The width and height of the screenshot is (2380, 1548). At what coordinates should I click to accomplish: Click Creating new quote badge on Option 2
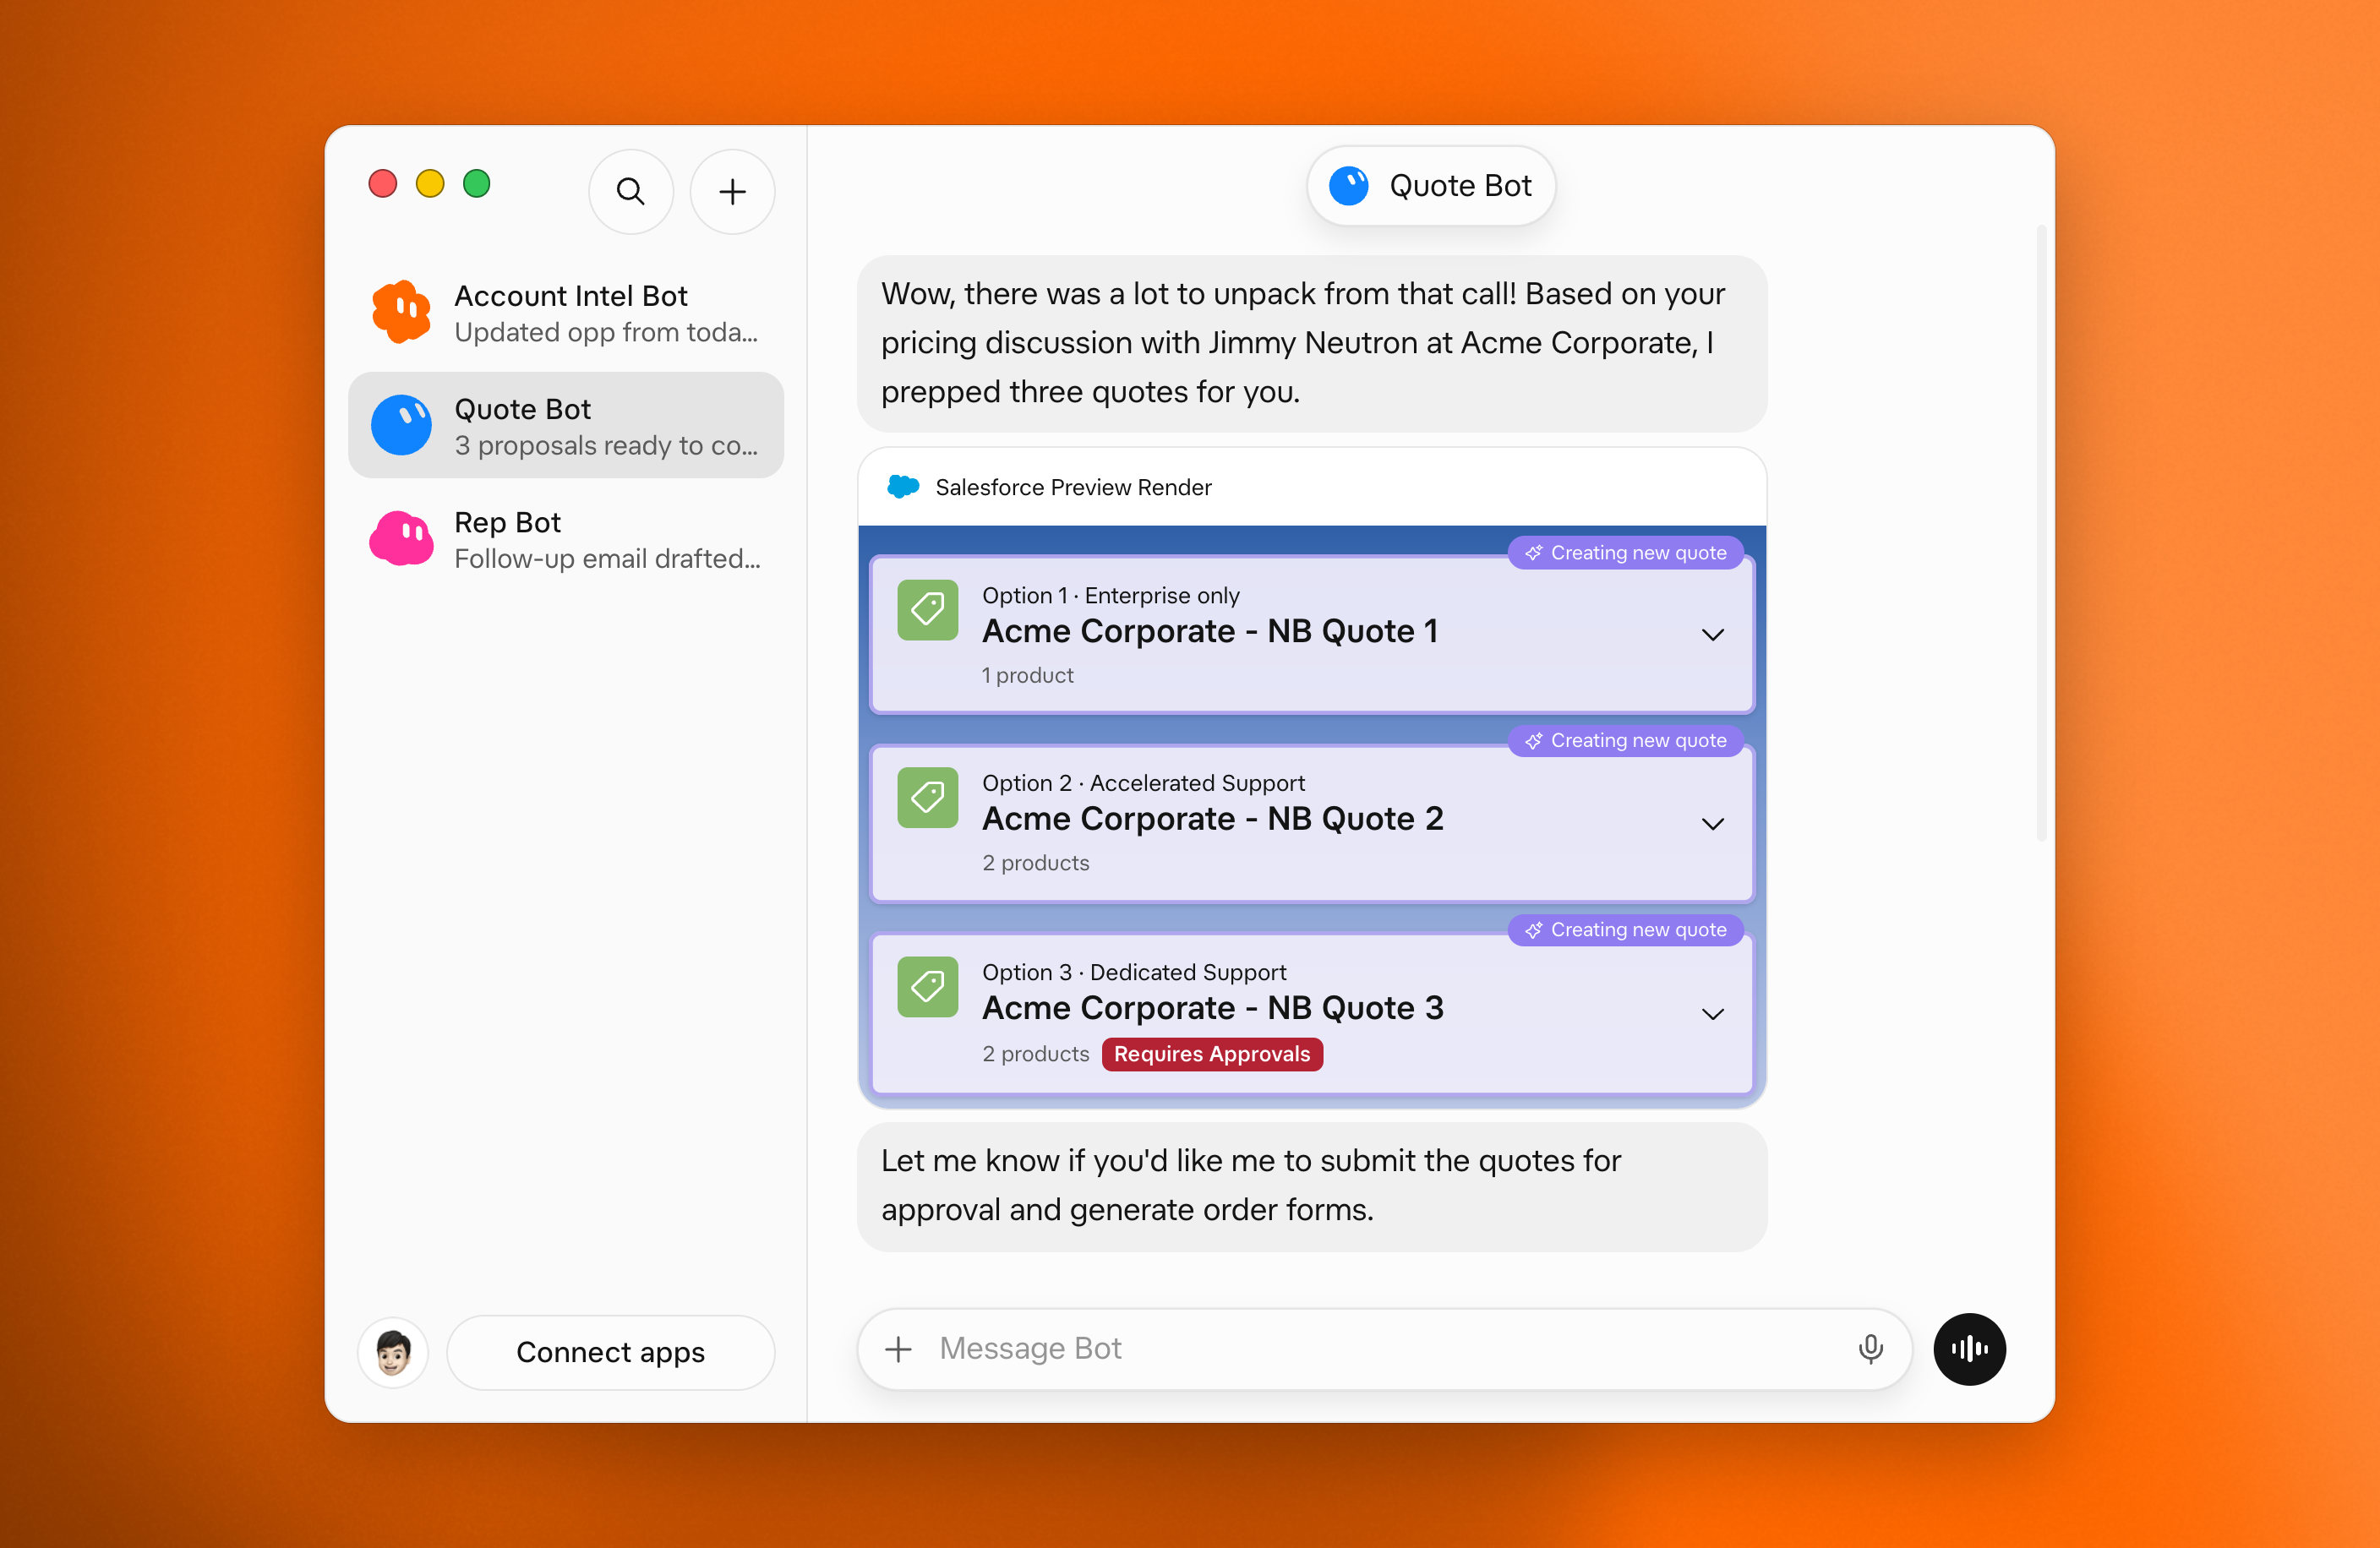pos(1625,741)
